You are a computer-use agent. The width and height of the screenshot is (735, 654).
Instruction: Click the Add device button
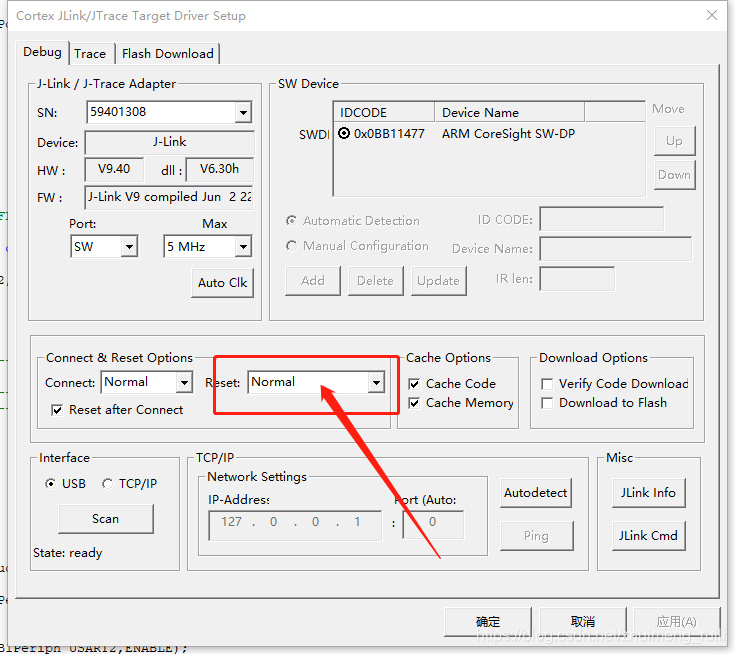point(313,281)
